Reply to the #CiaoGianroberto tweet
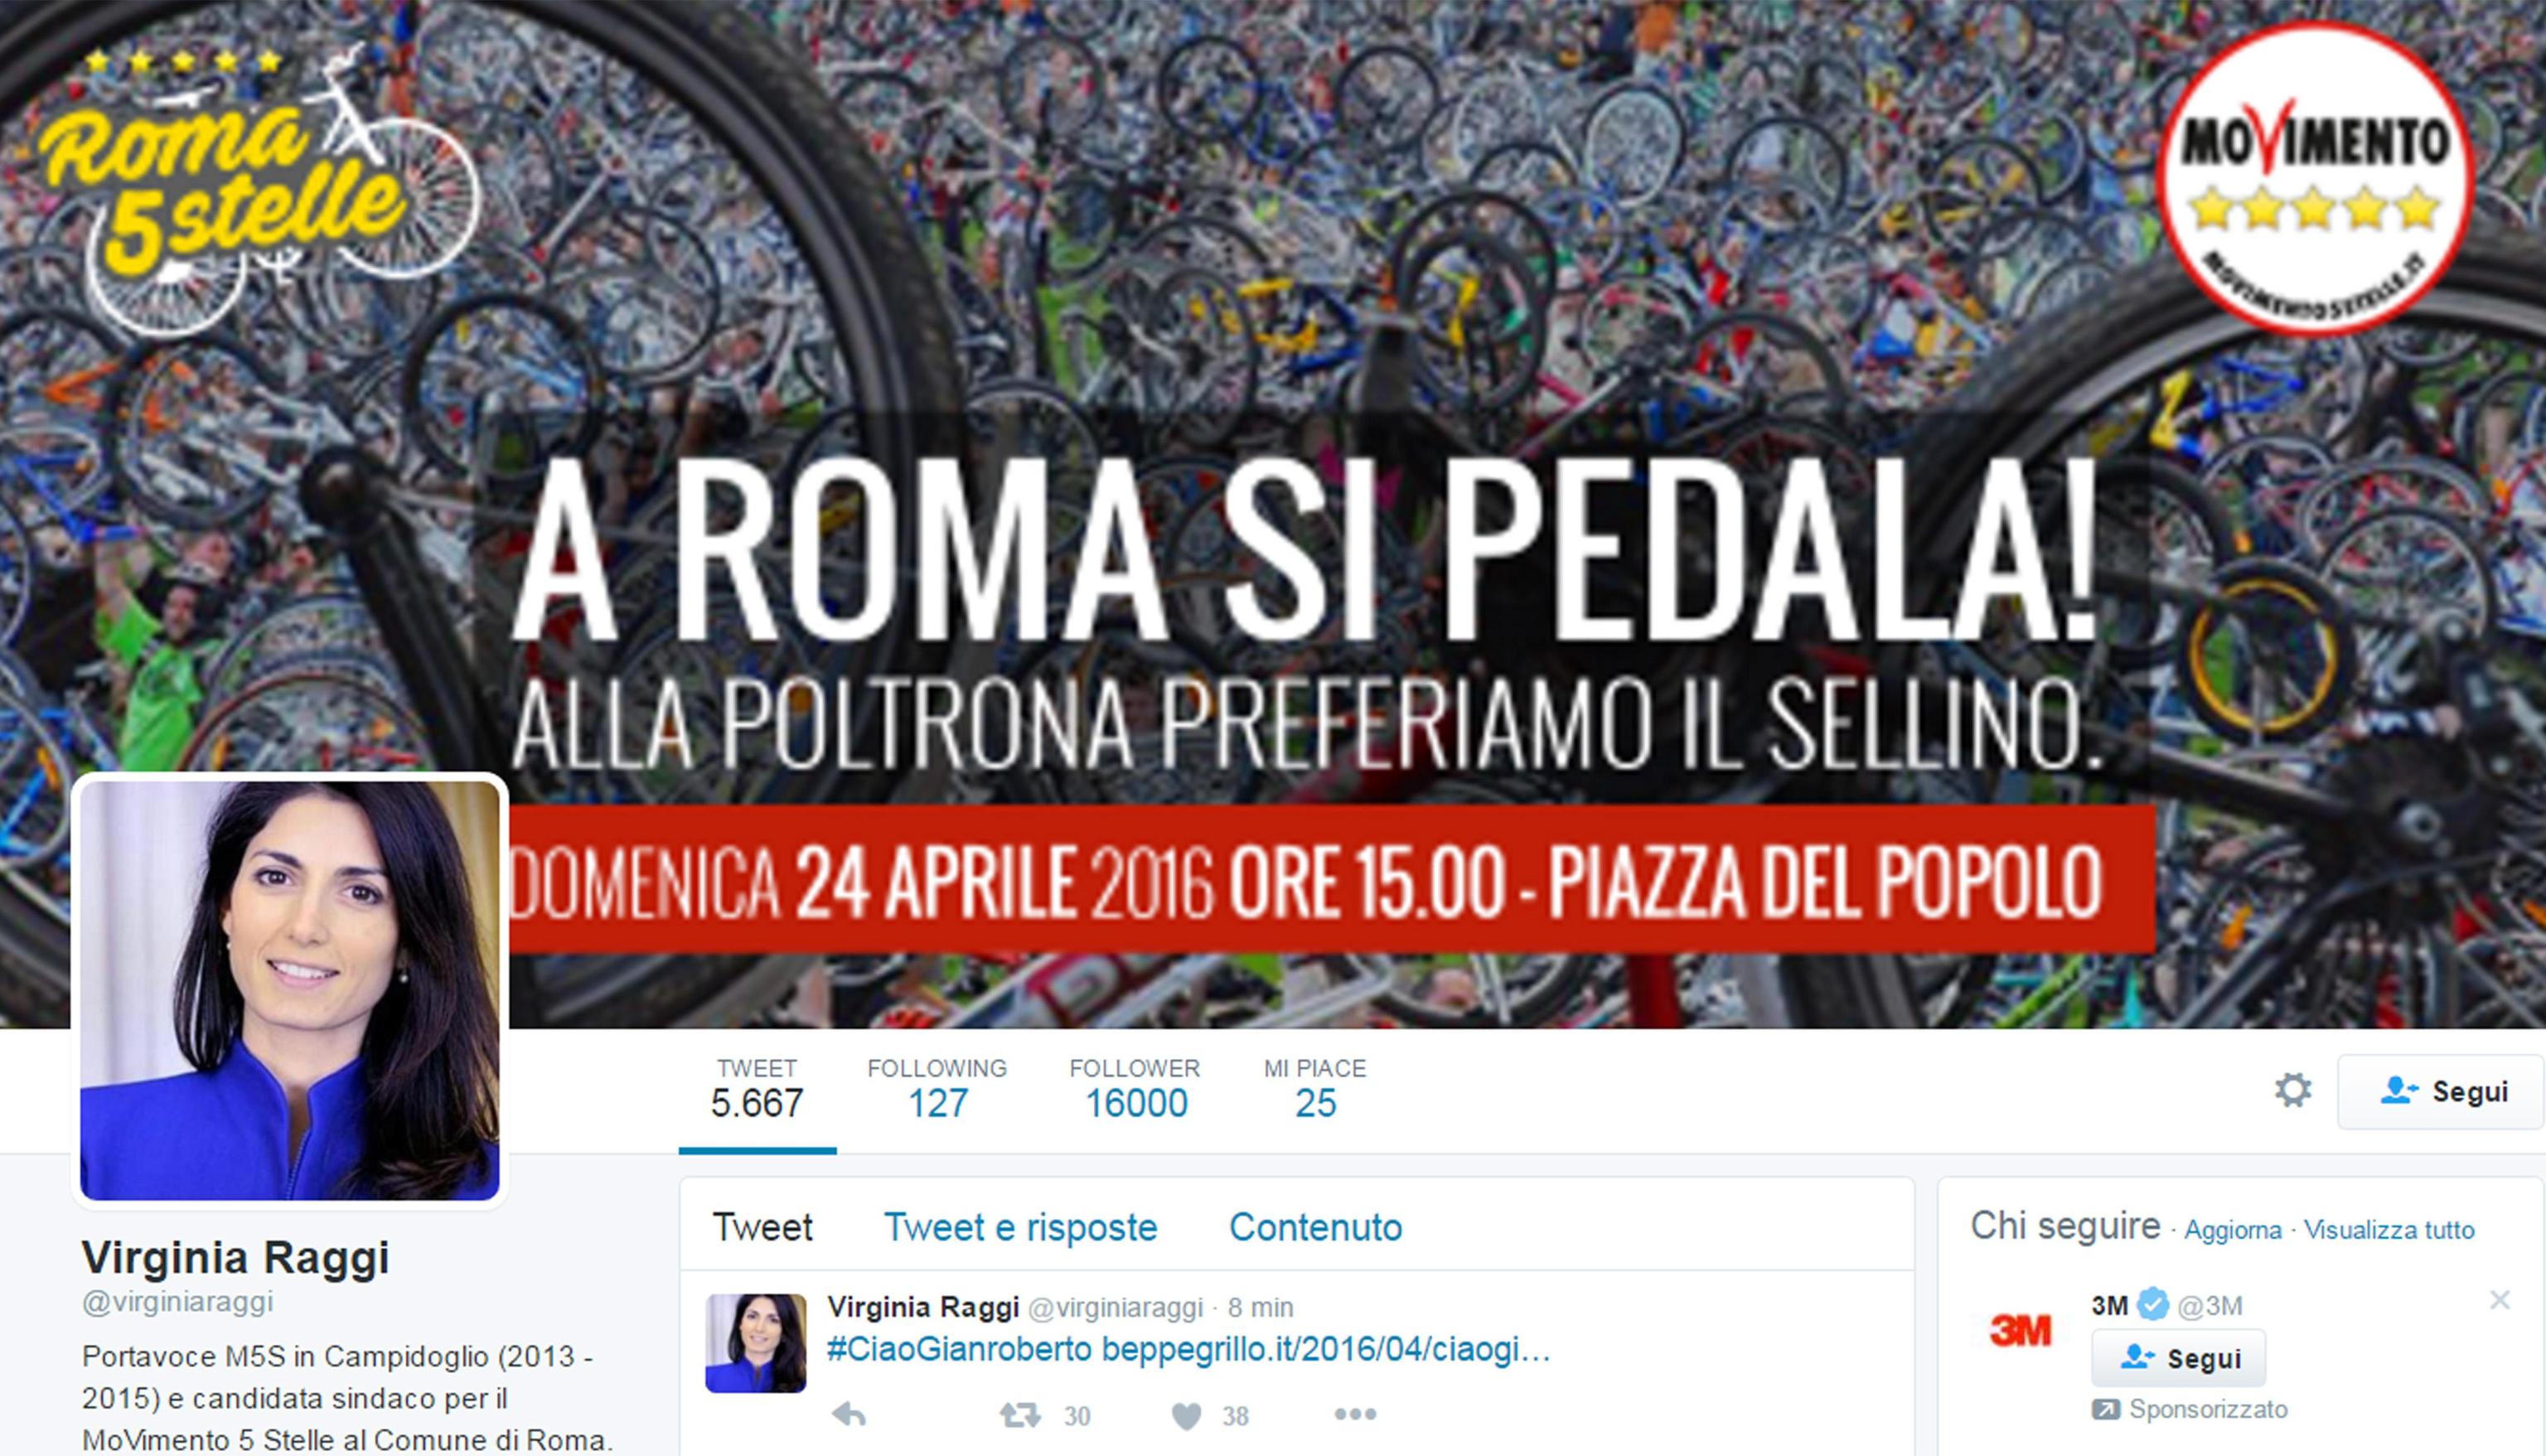The image size is (2546, 1456). (849, 1414)
